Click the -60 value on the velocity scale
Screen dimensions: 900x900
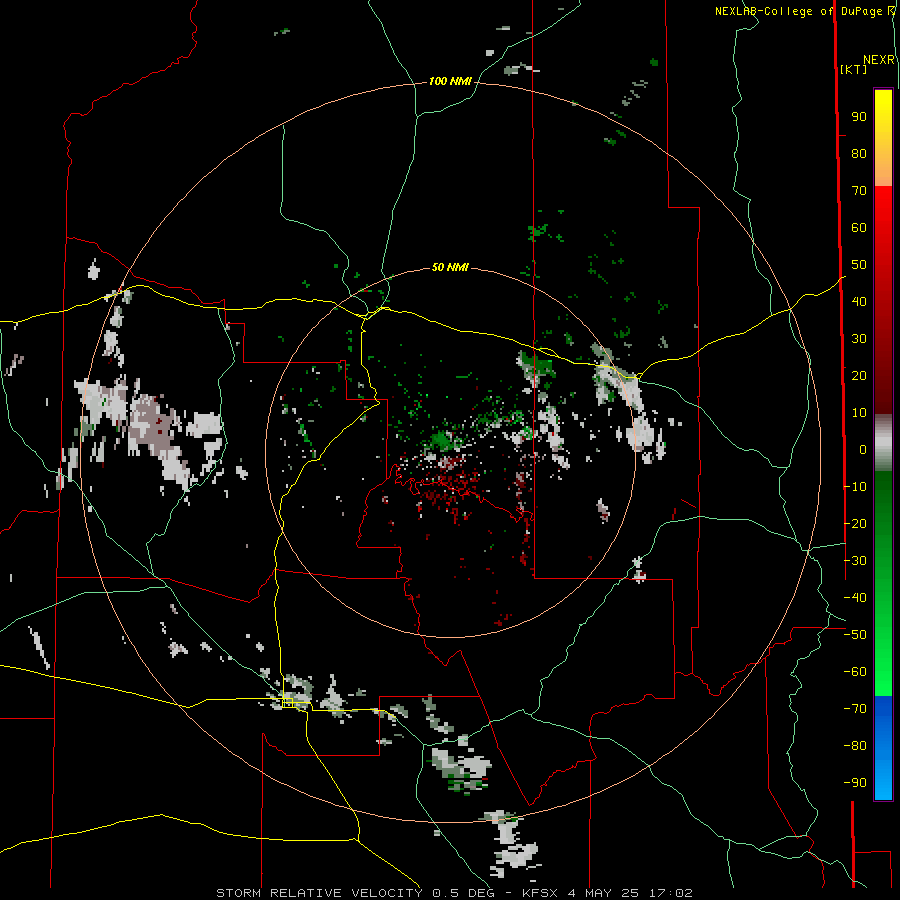pos(855,672)
